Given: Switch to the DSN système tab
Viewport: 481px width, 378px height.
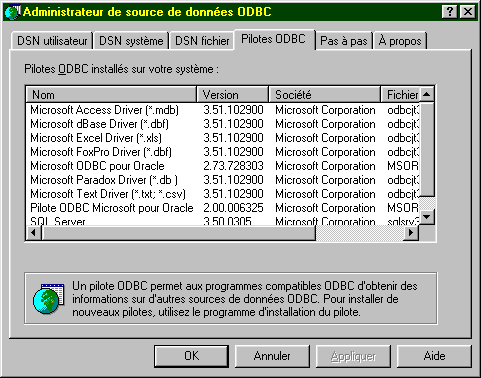Looking at the screenshot, I should point(131,41).
